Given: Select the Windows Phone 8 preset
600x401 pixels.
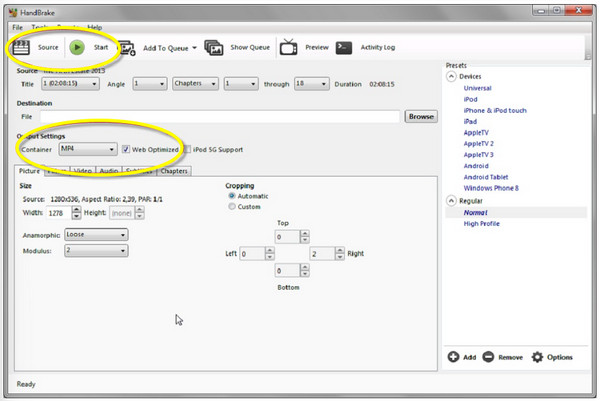Looking at the screenshot, I should click(491, 188).
